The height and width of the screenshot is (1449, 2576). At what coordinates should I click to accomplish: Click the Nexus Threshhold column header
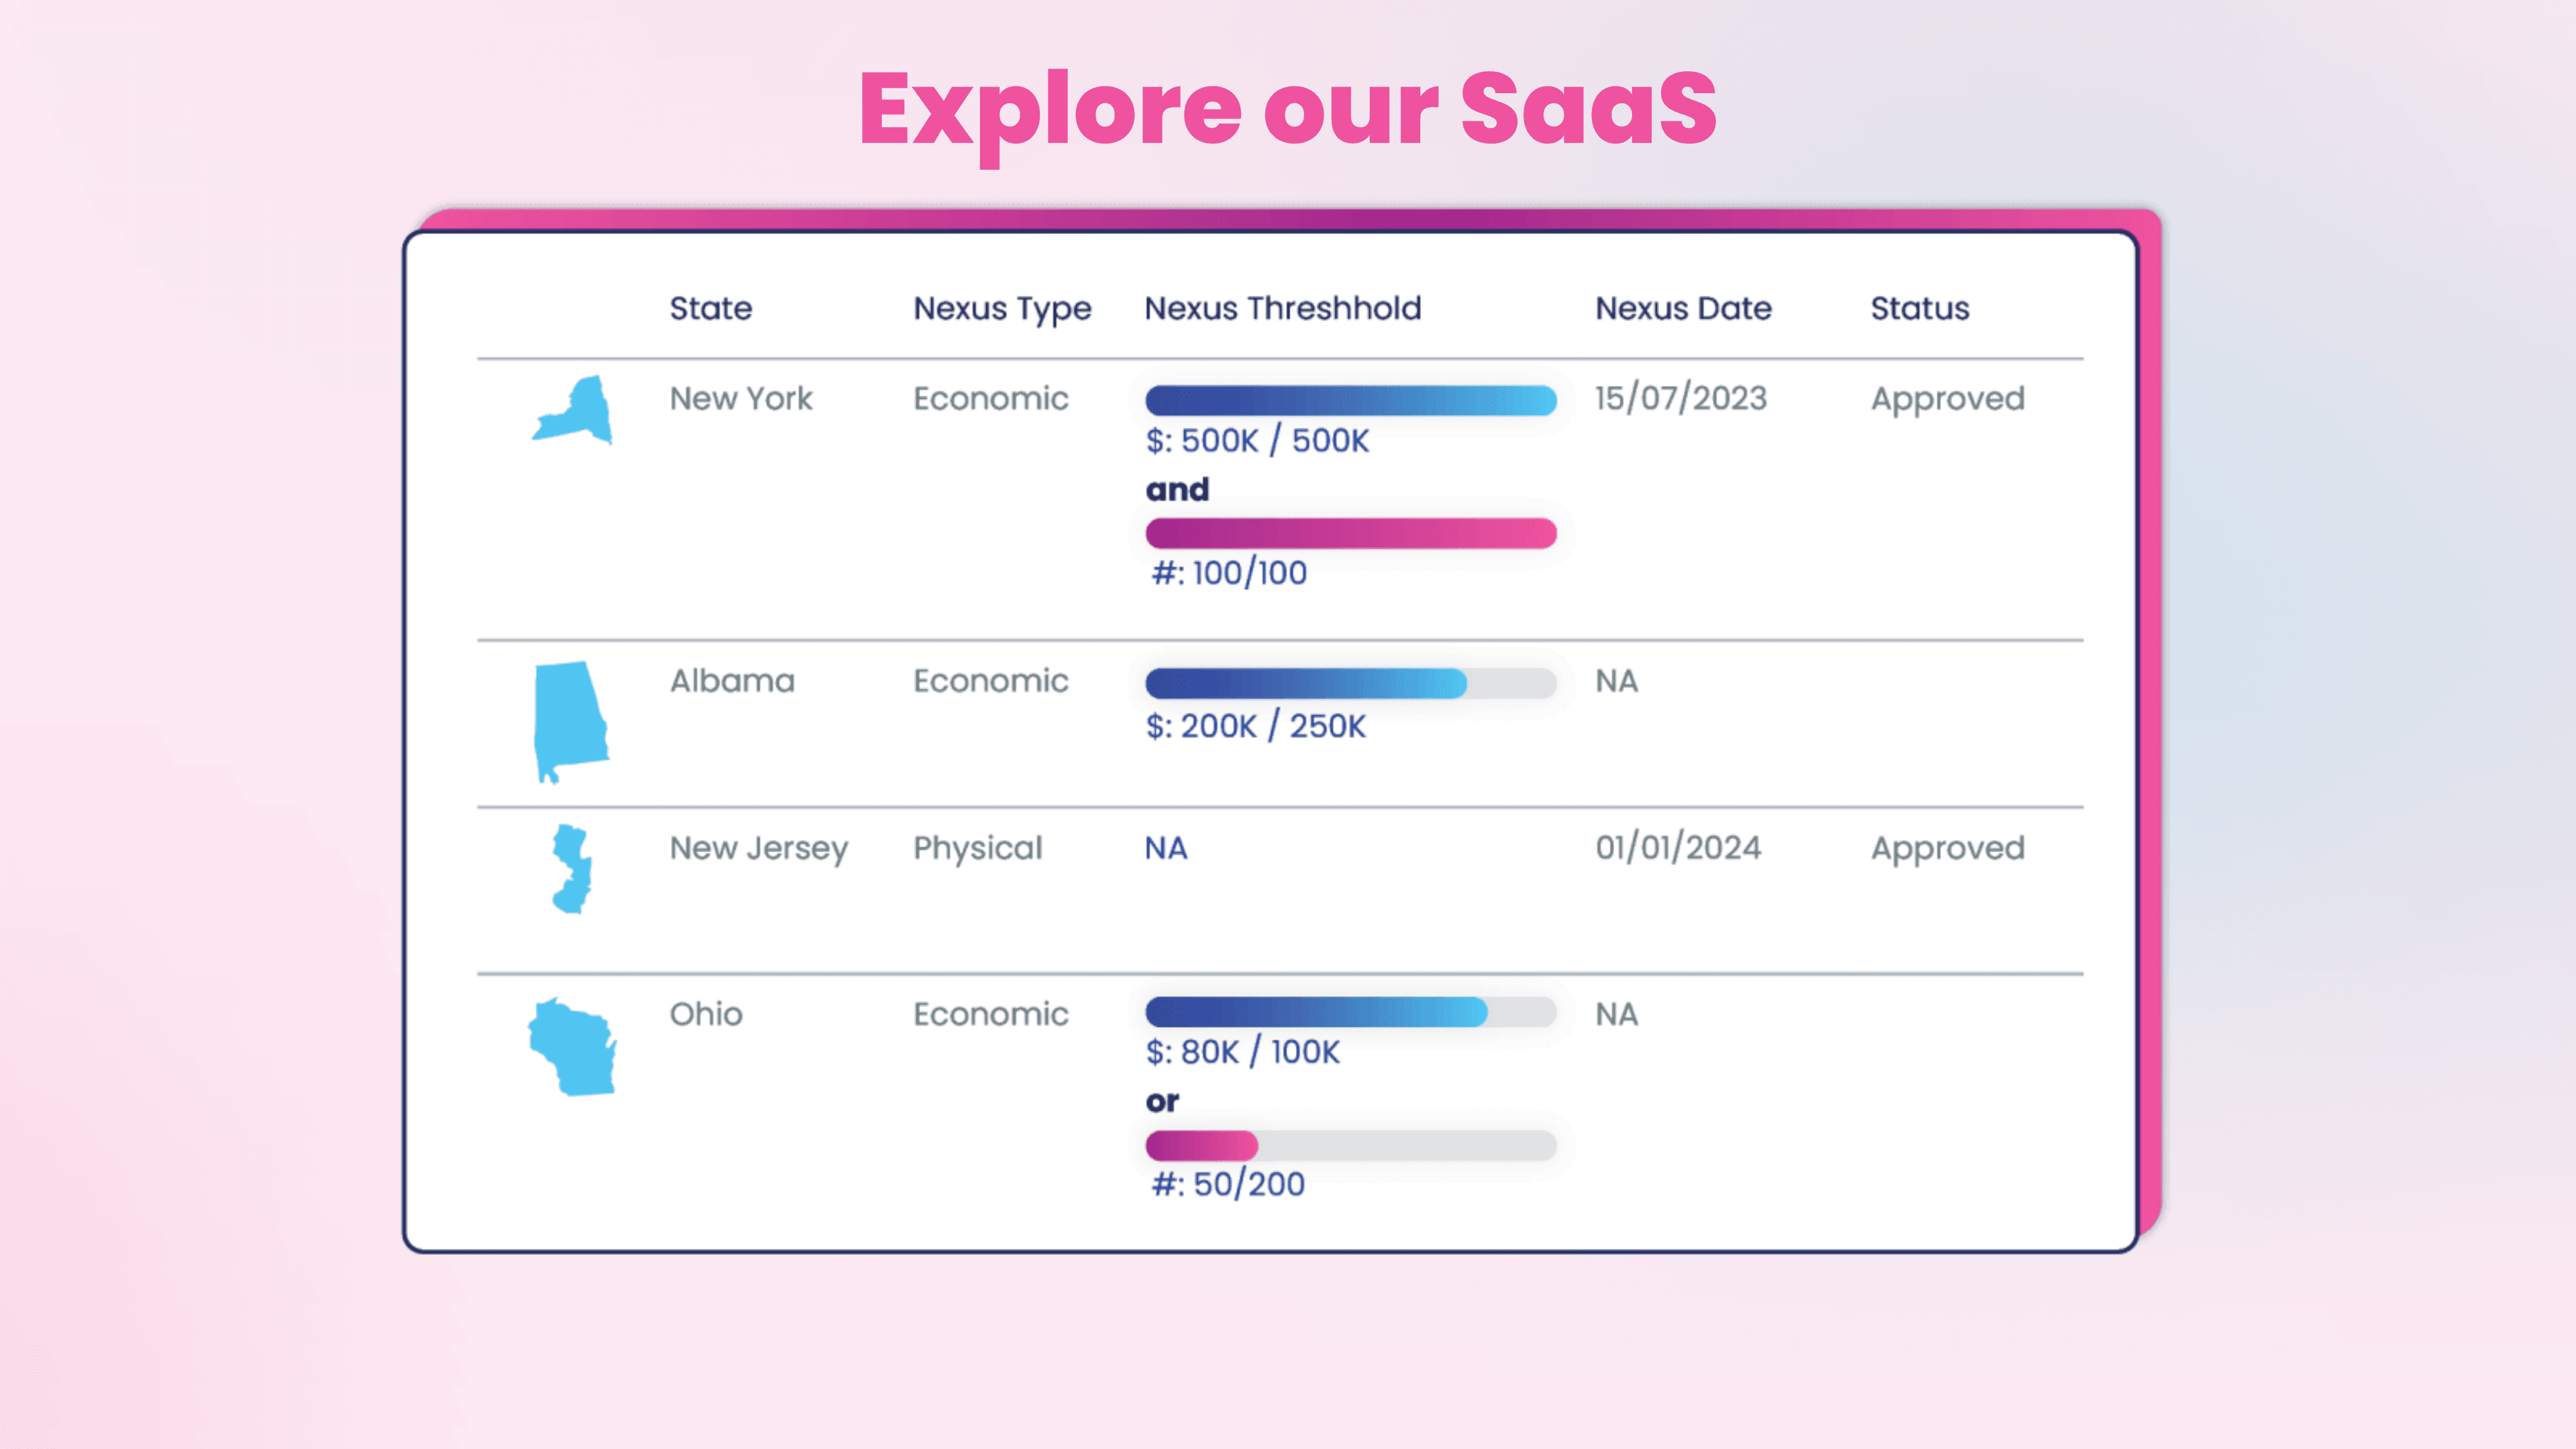(1282, 308)
